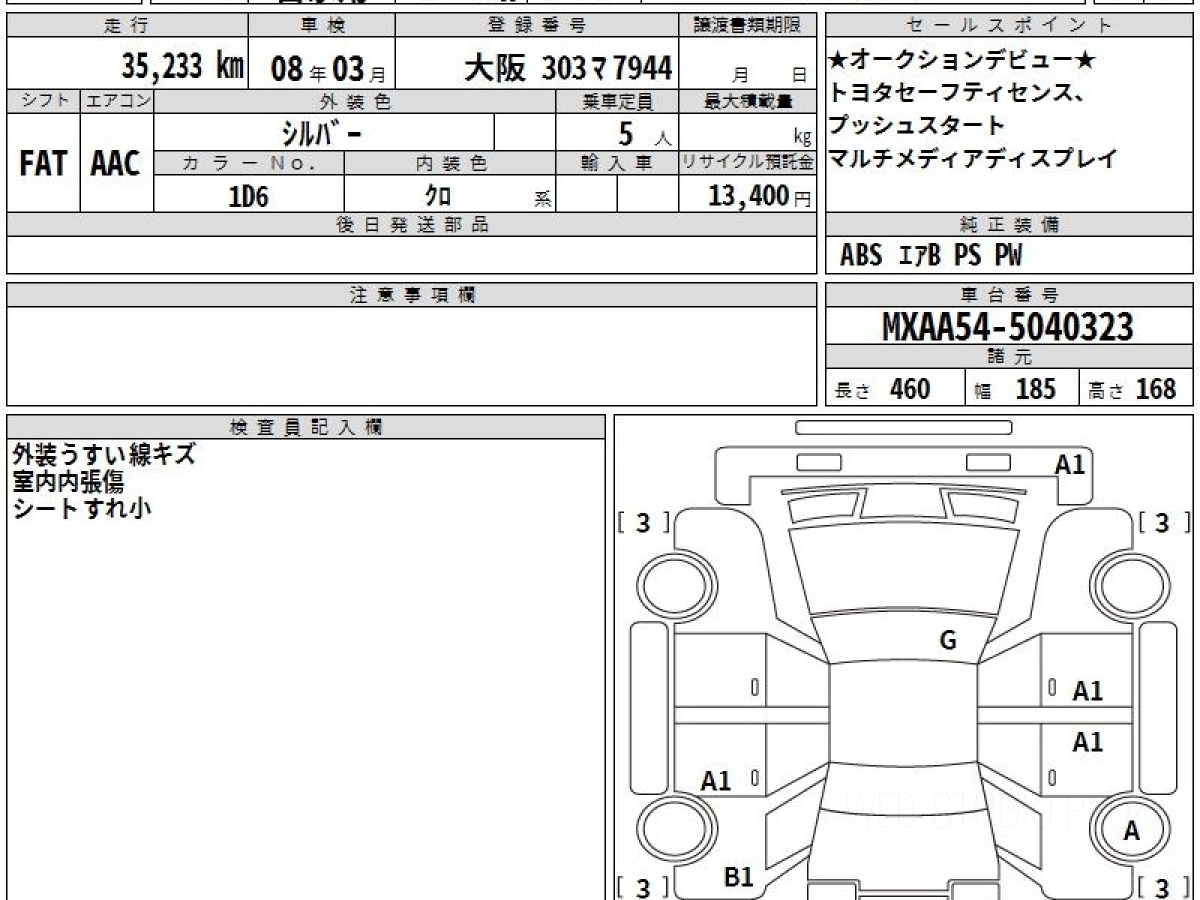Select the height value 高さ 168
Image resolution: width=1200 pixels, height=900 pixels.
coord(1132,389)
